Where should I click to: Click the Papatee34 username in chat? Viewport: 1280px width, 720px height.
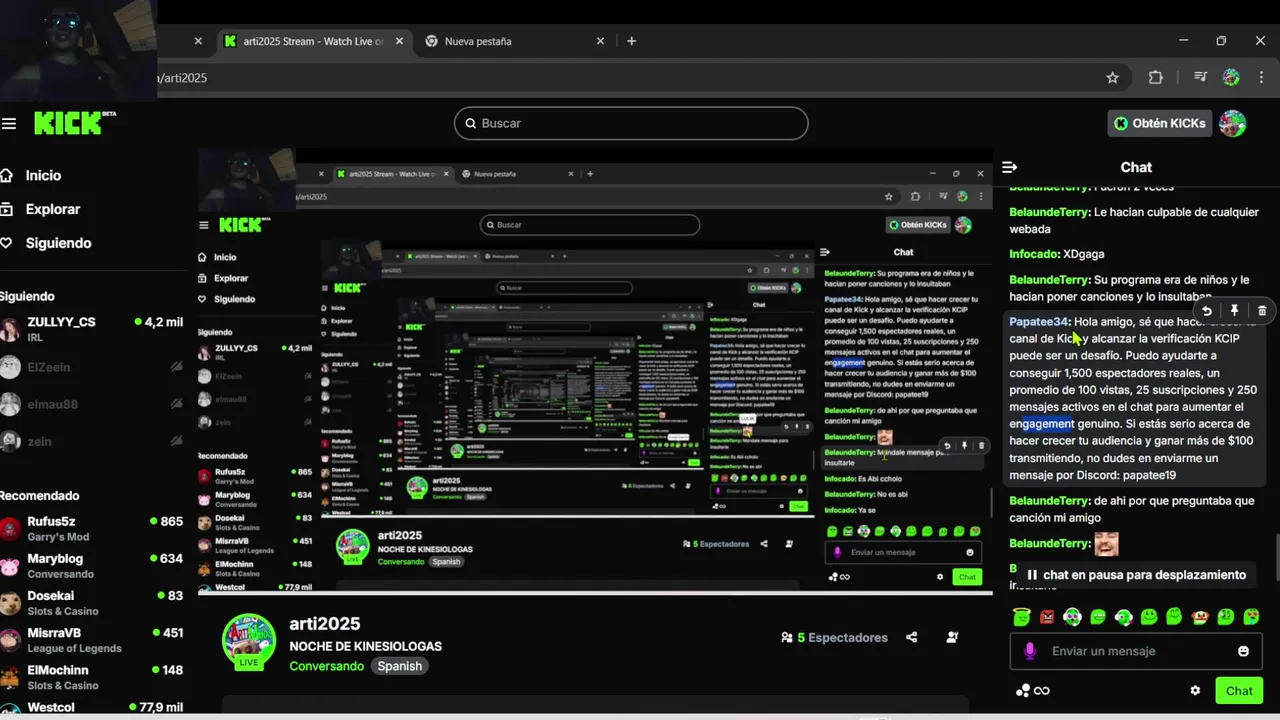click(x=1039, y=322)
